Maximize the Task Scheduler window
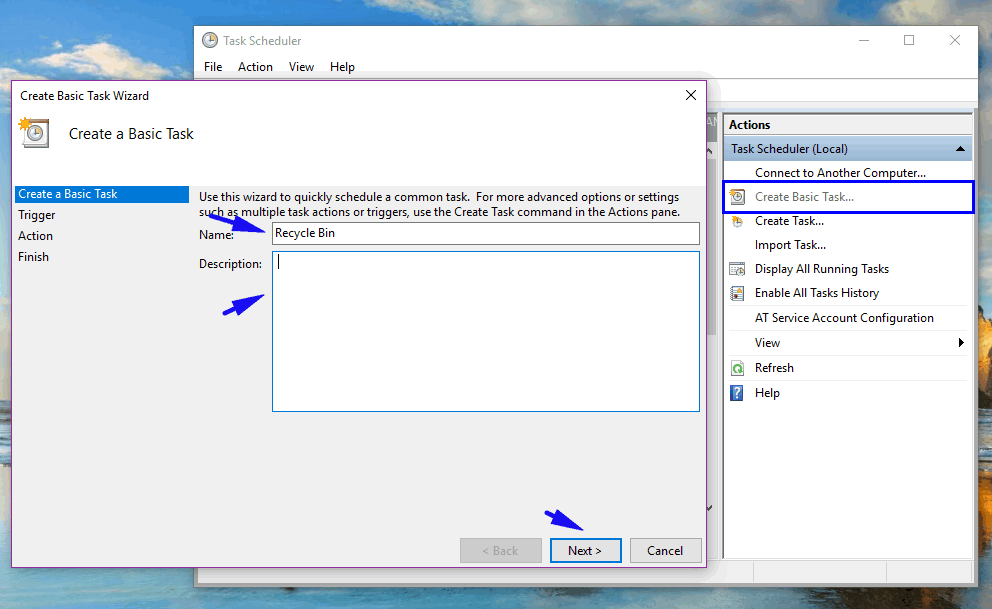Image resolution: width=992 pixels, height=609 pixels. click(x=909, y=40)
